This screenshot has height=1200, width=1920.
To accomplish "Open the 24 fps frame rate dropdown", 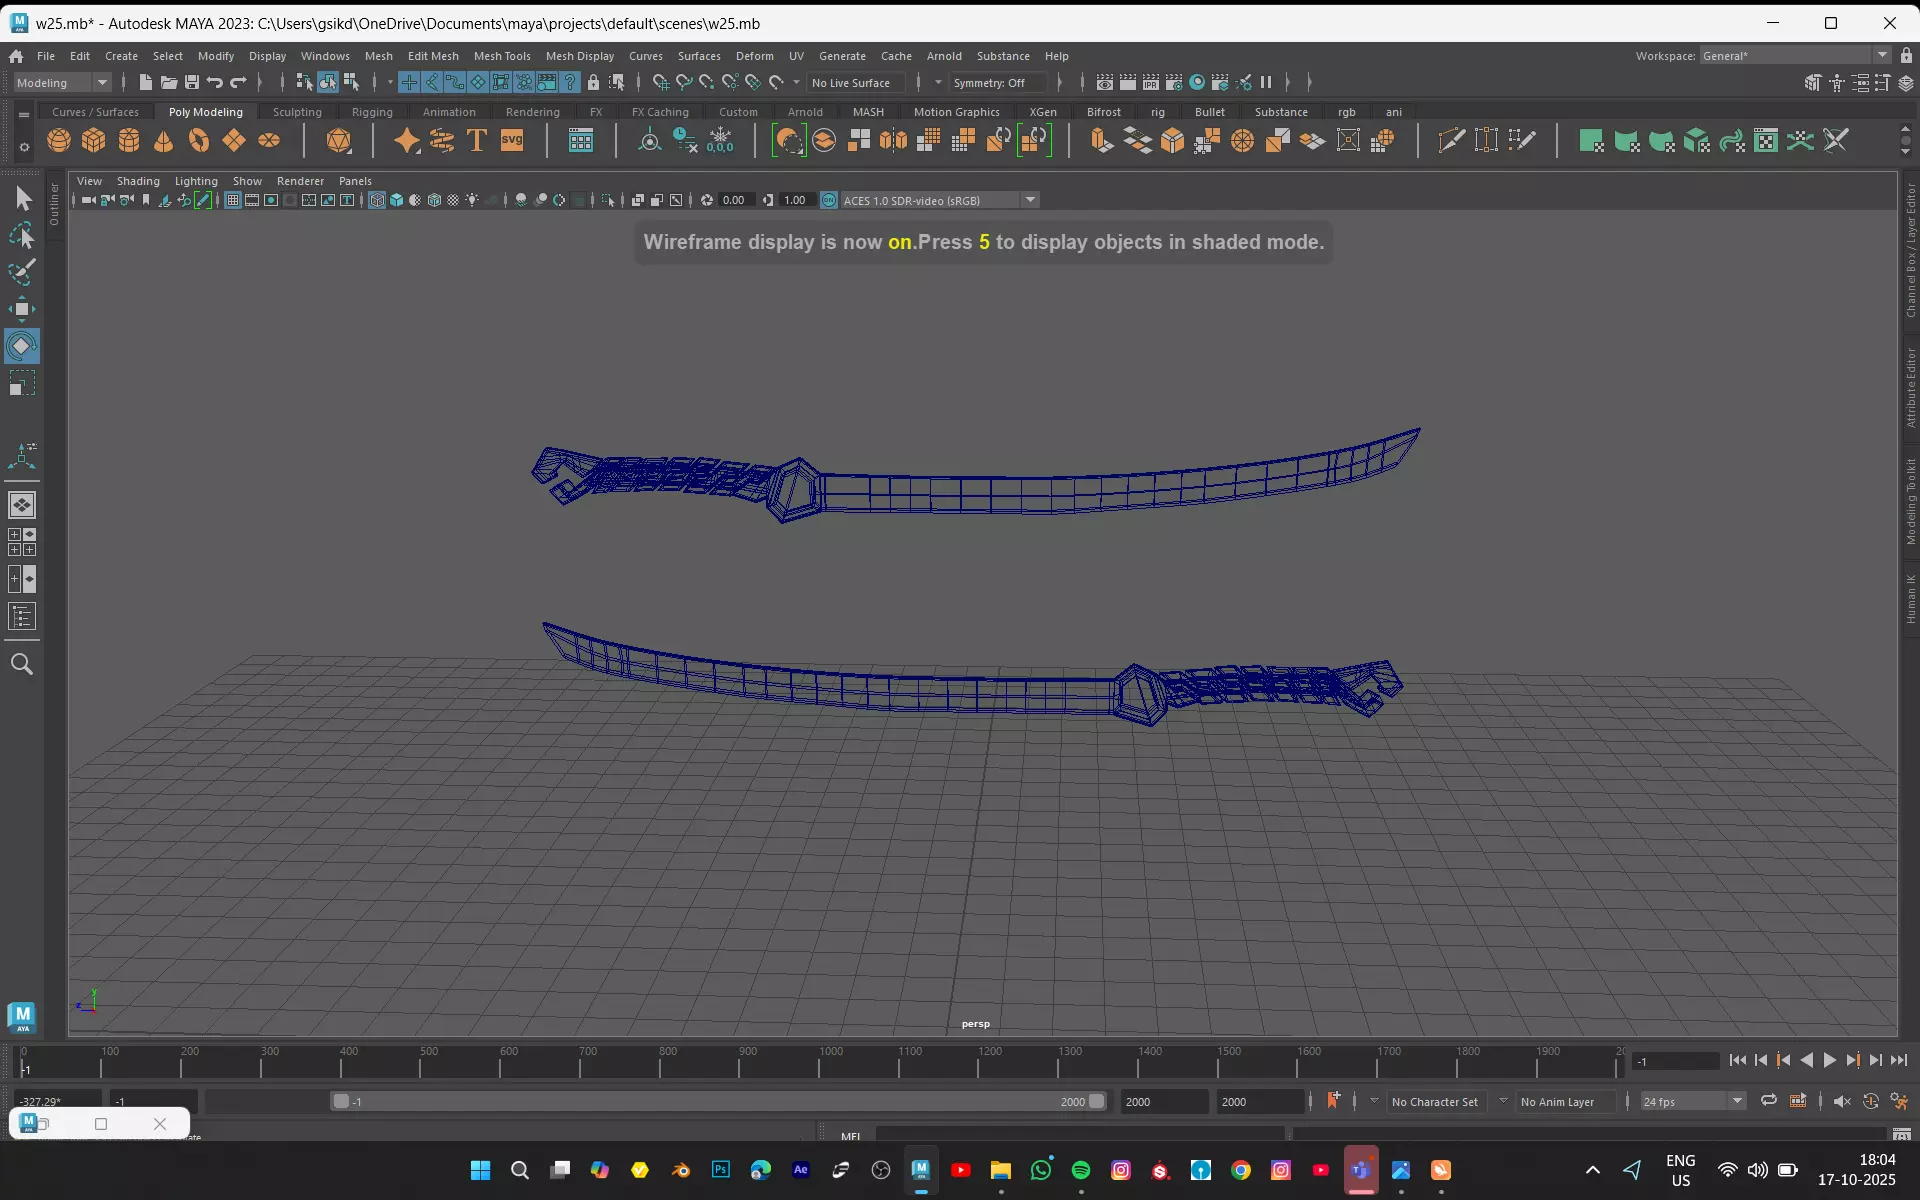I will click(1692, 1101).
